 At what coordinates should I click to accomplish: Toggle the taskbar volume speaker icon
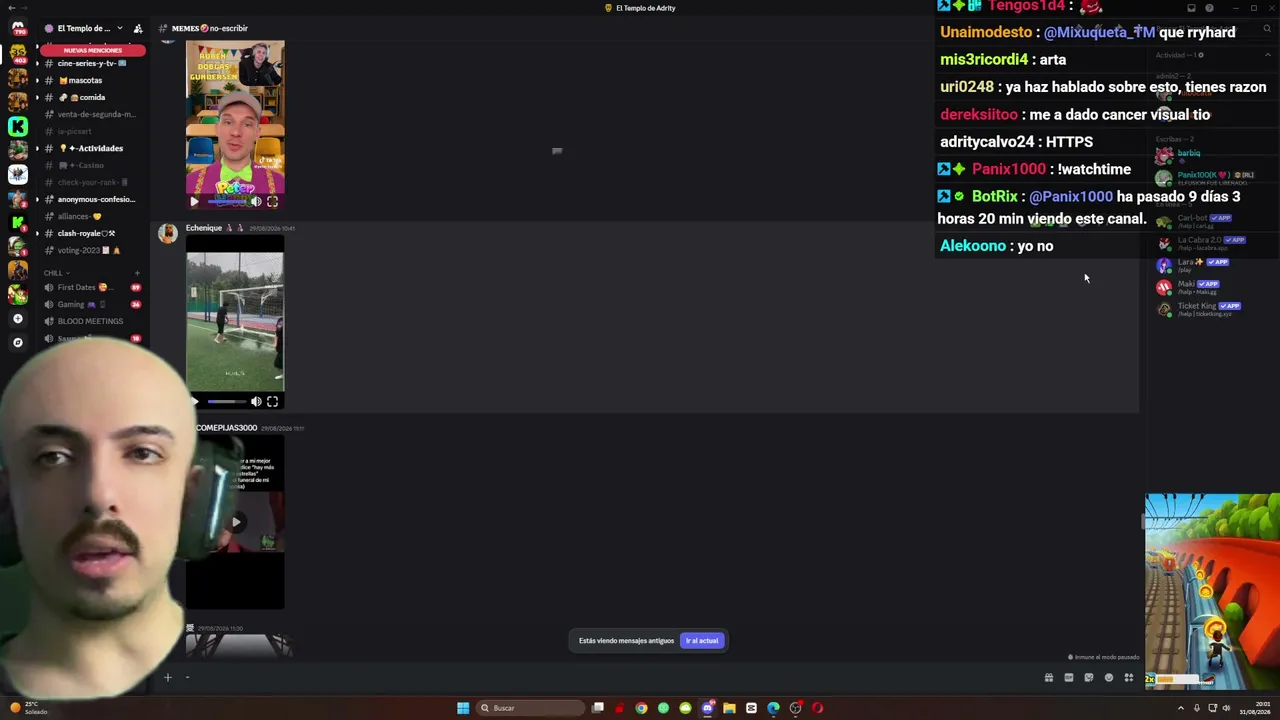[1226, 708]
